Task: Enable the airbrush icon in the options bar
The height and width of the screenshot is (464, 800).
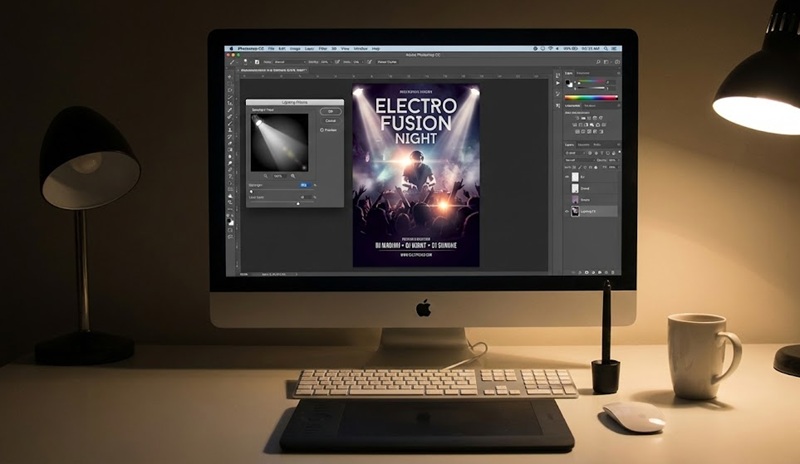Action: click(x=369, y=62)
